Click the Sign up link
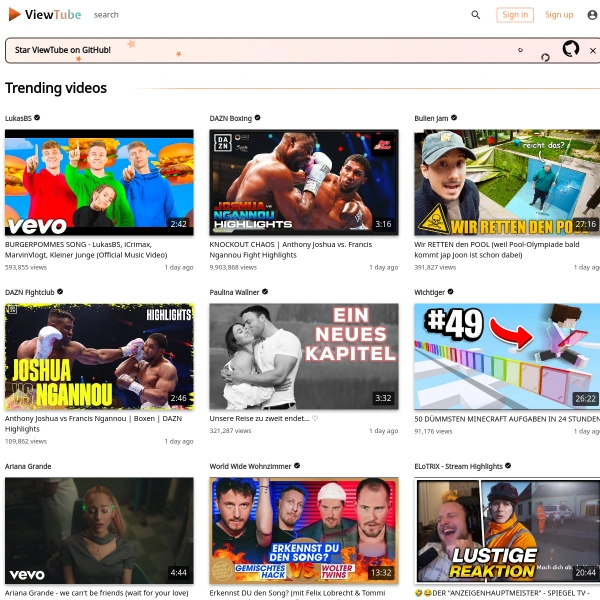The image size is (600, 600). [x=559, y=15]
